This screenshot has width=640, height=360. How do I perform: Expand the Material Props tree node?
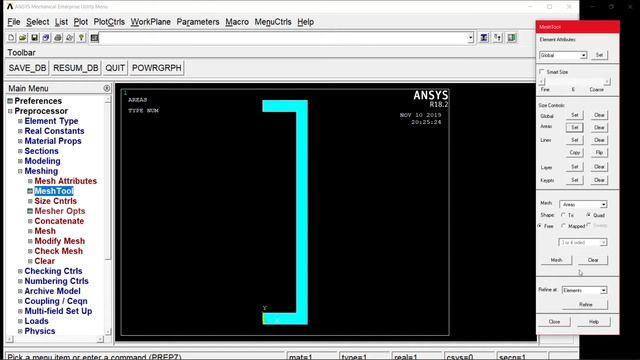20,141
